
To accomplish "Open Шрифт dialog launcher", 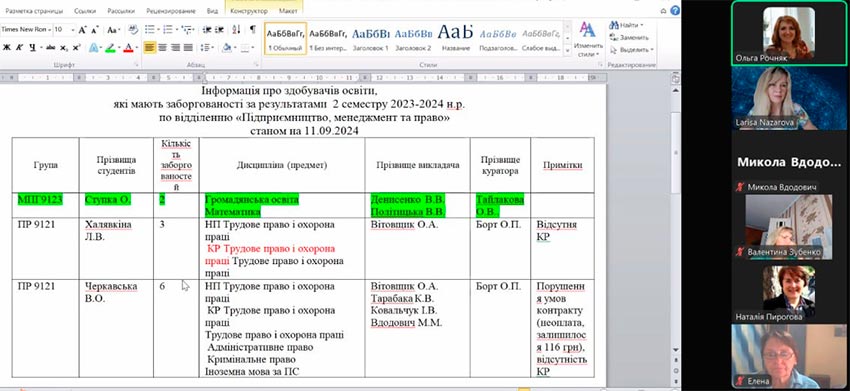I will pos(136,65).
